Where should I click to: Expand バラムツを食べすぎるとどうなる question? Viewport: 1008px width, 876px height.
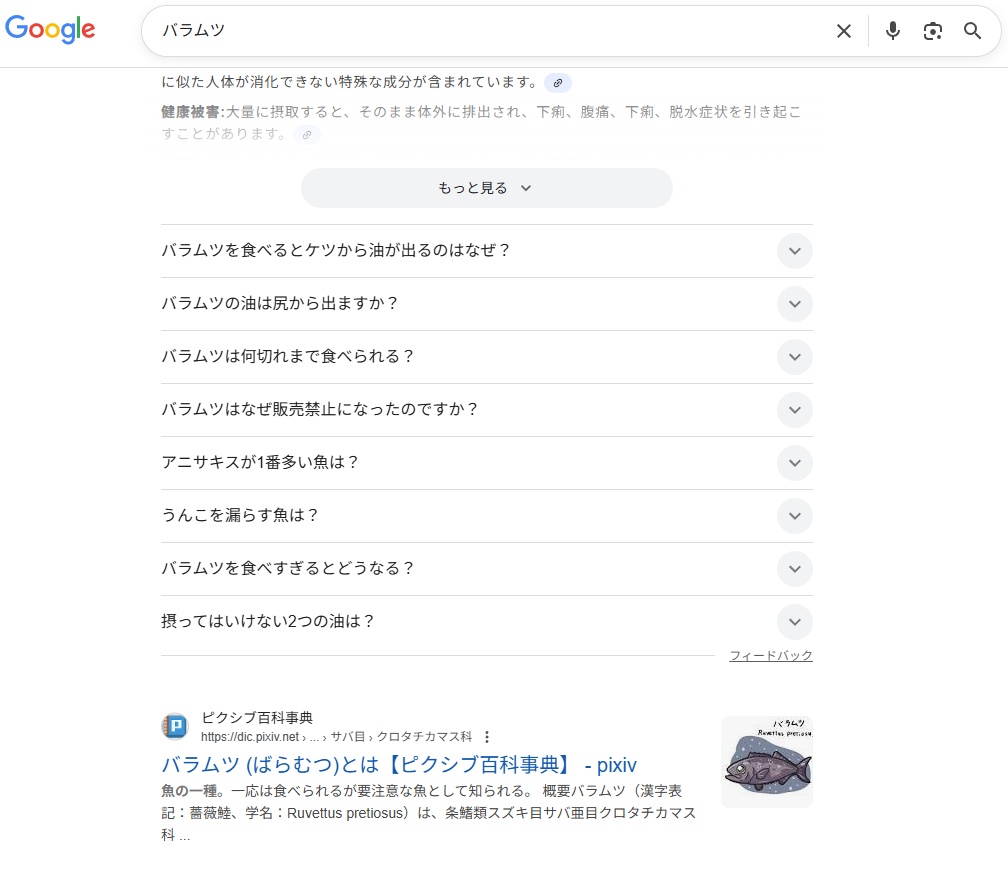pyautogui.click(x=794, y=569)
